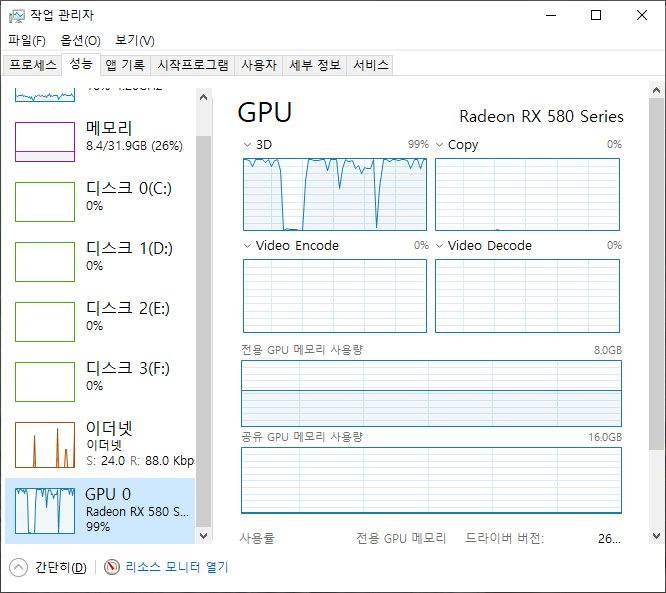Click the 전용 GPU 메모리 사용량 graph
Viewport: 666px width, 593px height.
[431, 393]
